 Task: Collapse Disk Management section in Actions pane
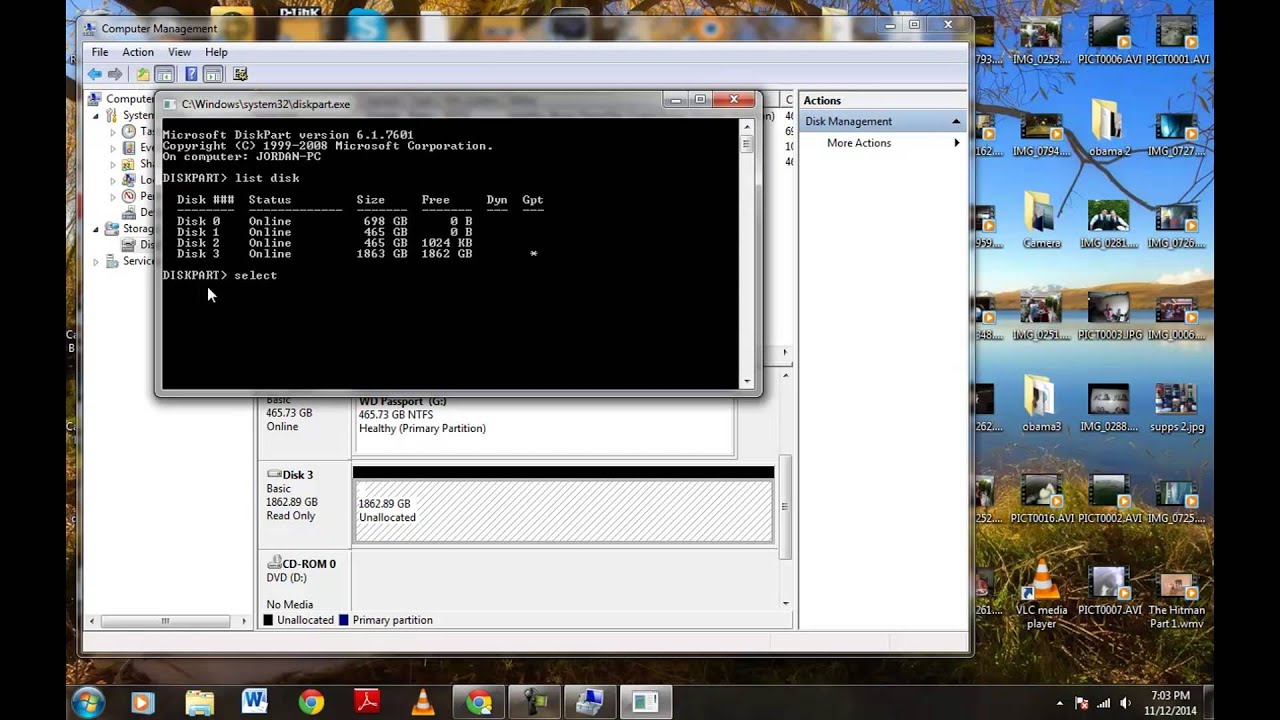[x=955, y=121]
